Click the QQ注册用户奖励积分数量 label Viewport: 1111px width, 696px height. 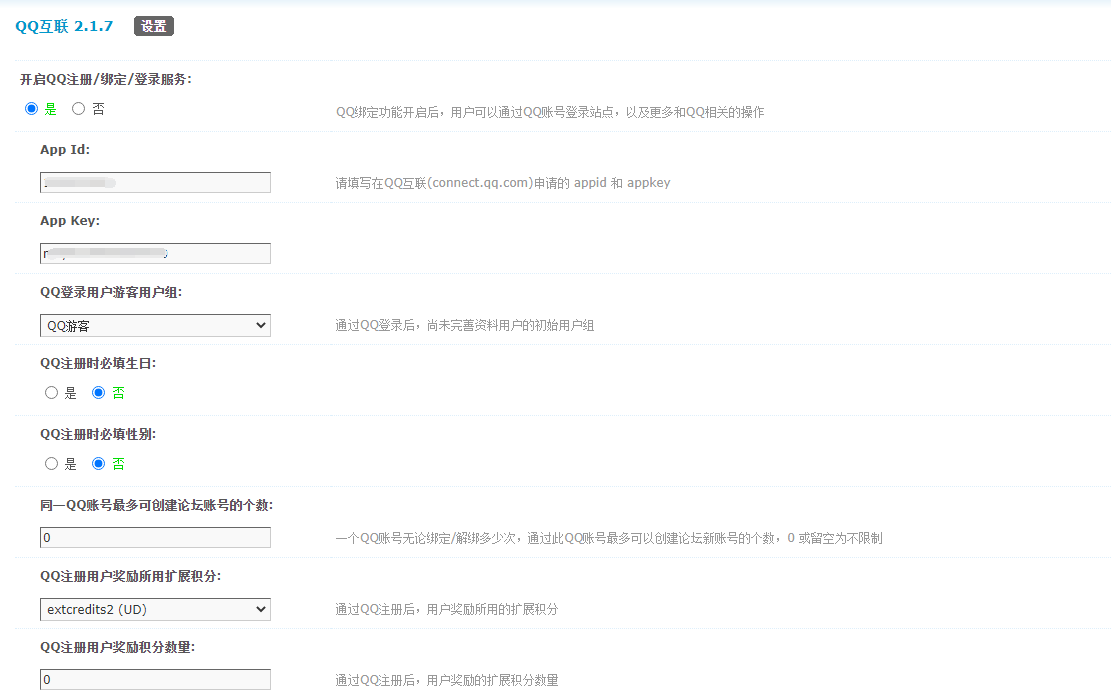(118, 647)
